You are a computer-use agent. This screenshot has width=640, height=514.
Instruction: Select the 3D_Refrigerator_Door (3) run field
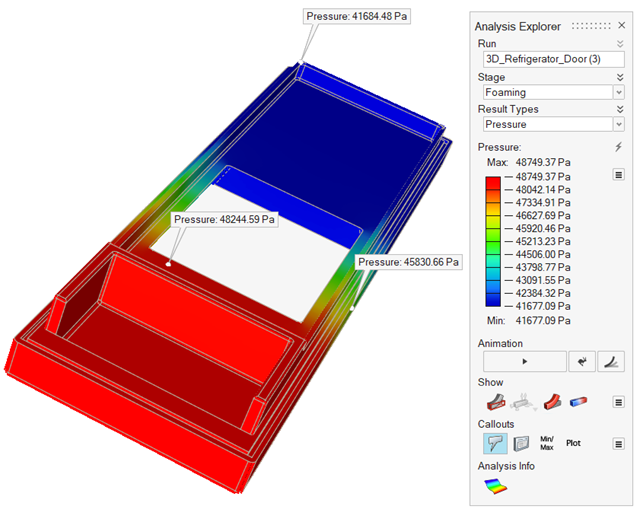pos(553,59)
